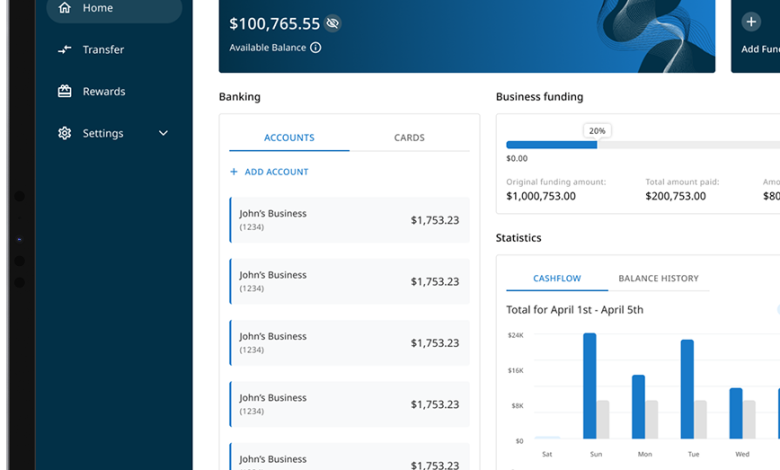Open the Transfer page from sidebar
780x470 pixels.
[x=103, y=49]
